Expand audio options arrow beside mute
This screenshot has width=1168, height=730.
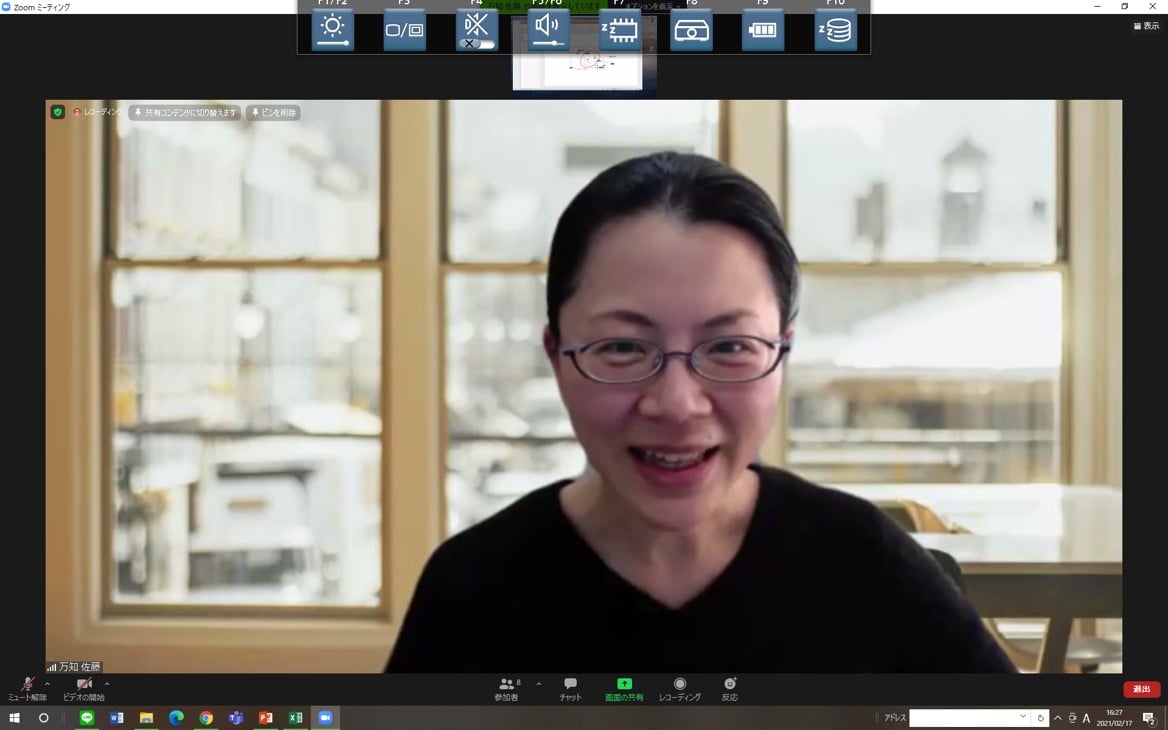click(x=48, y=684)
